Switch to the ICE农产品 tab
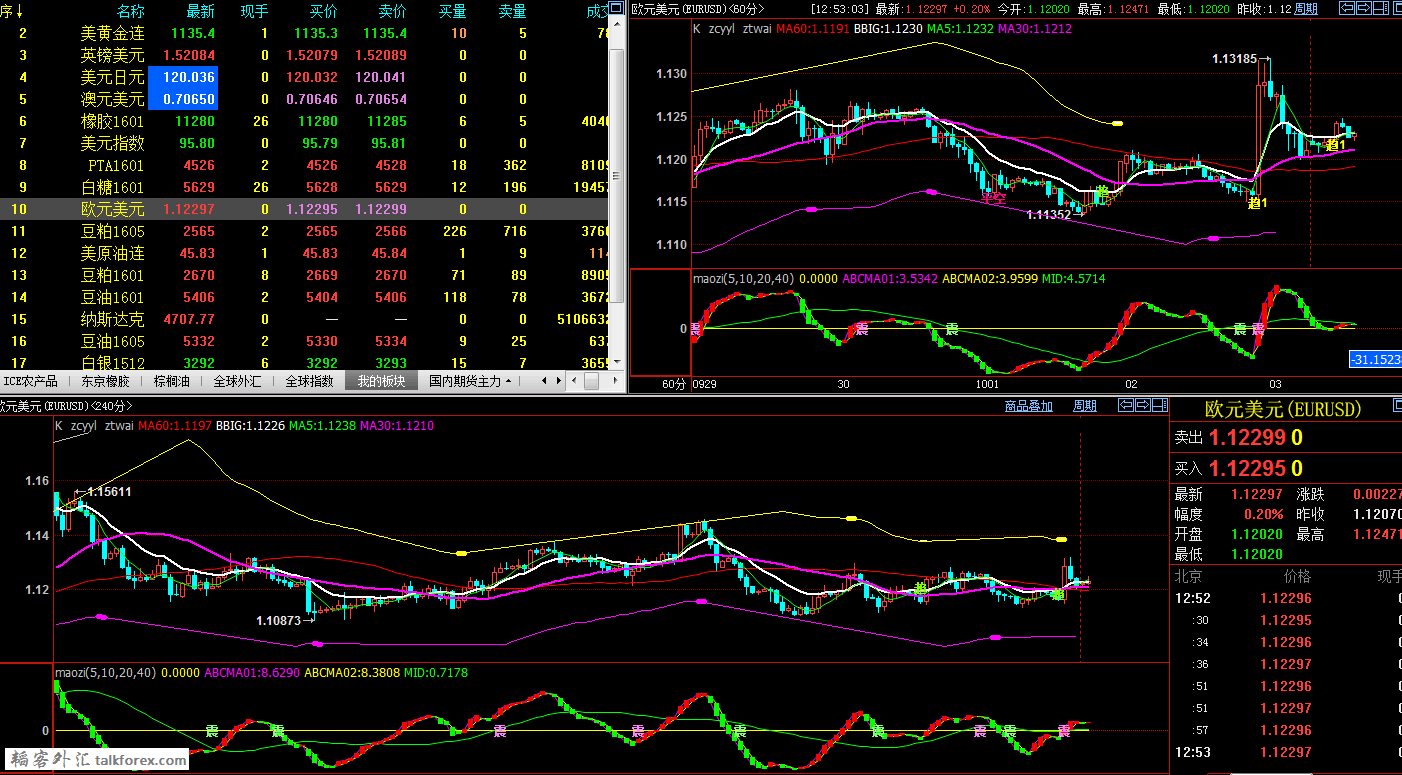 (31, 381)
